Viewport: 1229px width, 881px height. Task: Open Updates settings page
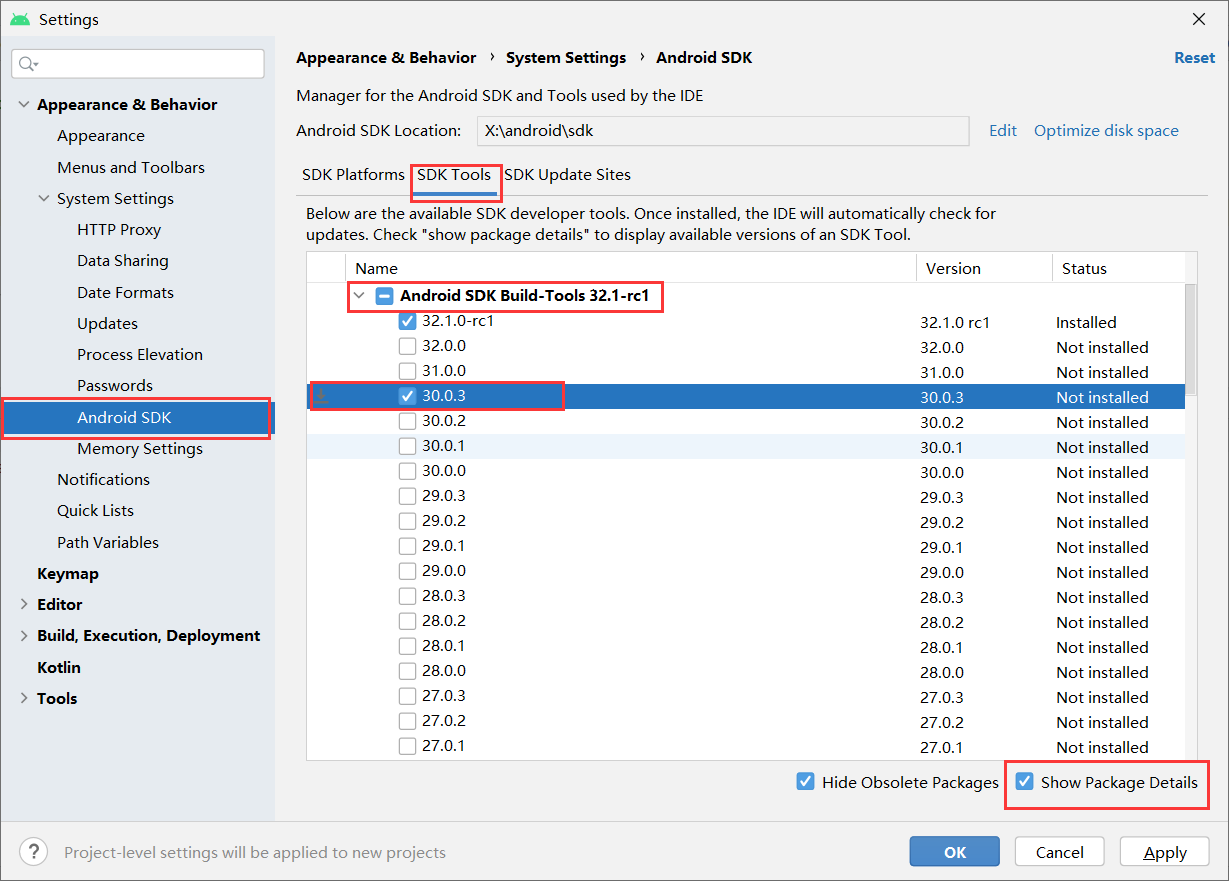click(107, 323)
